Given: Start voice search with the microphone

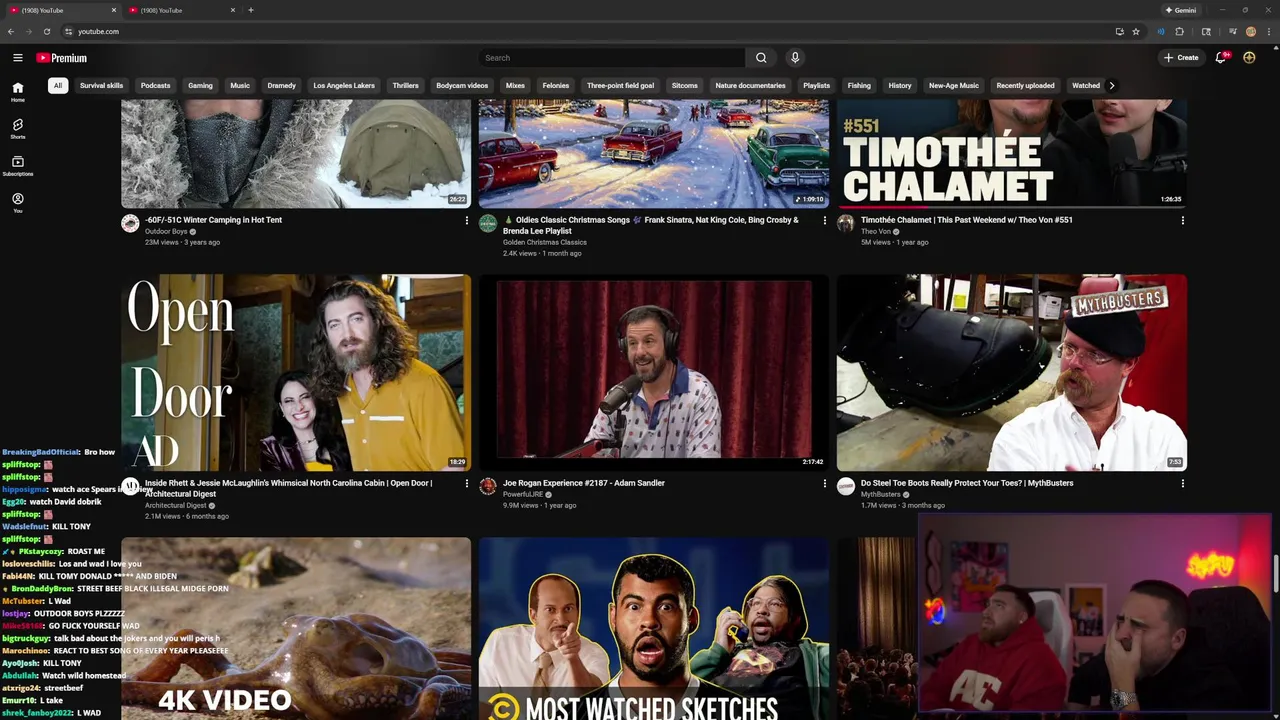Looking at the screenshot, I should (x=795, y=58).
